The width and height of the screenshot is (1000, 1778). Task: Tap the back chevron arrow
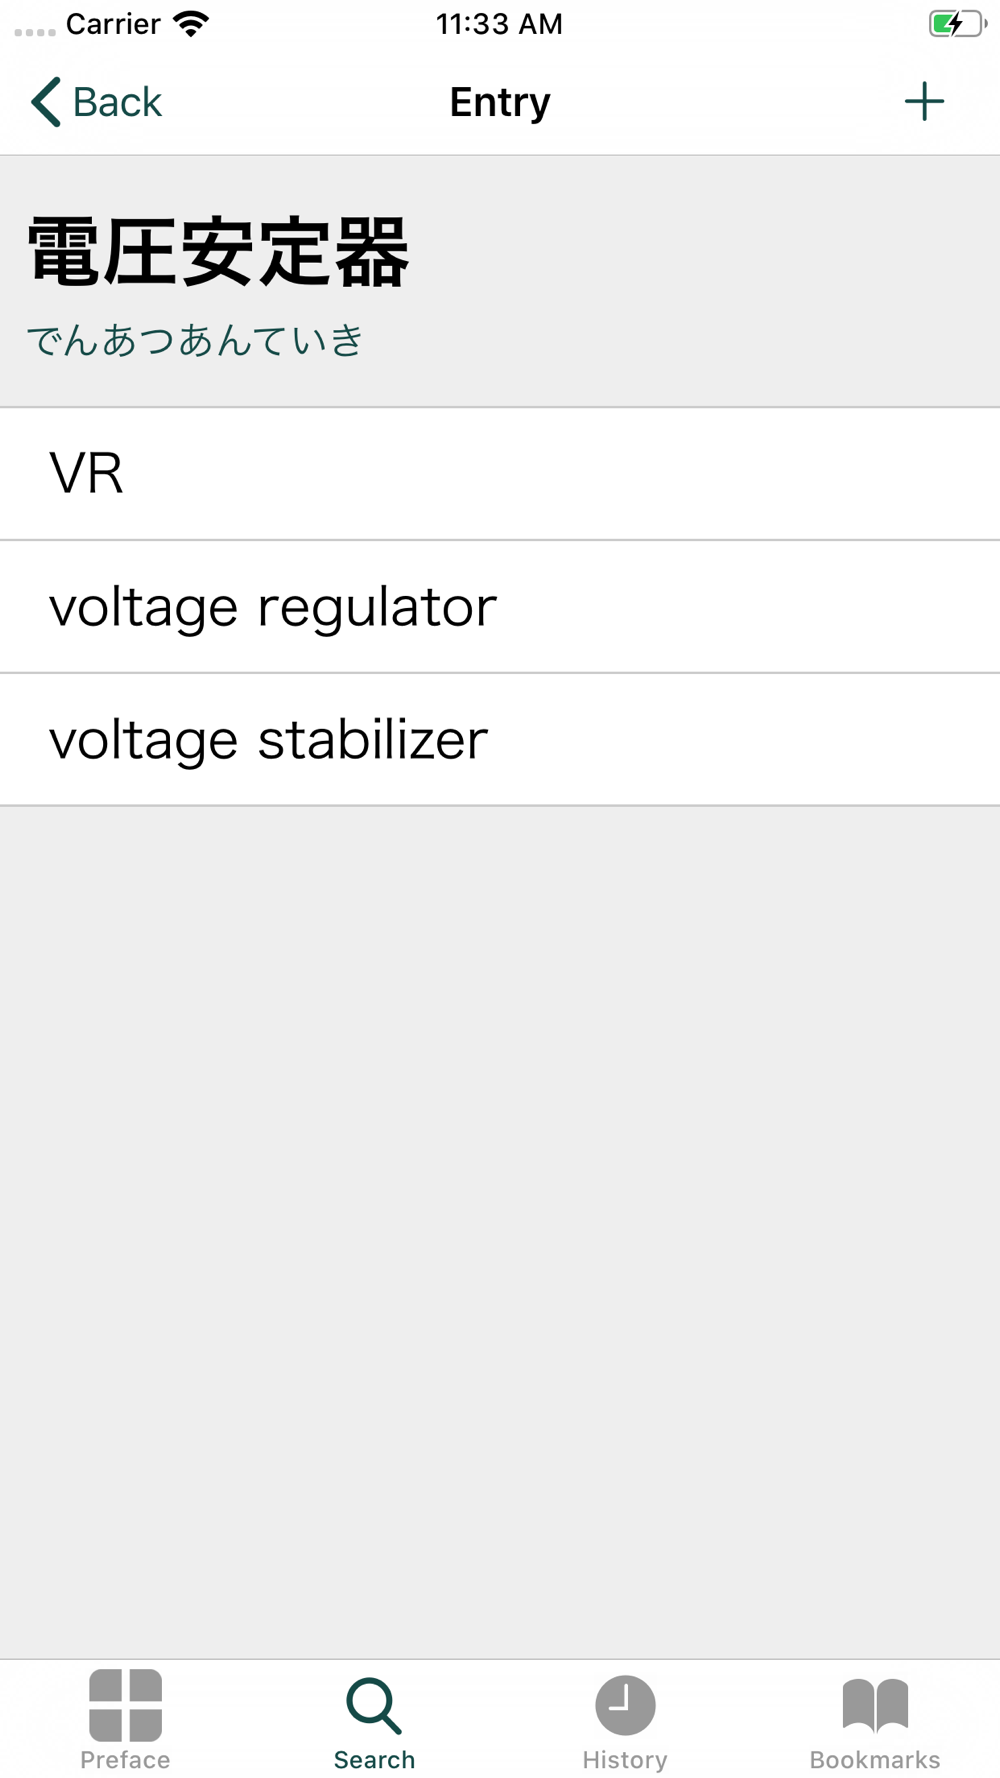[45, 102]
